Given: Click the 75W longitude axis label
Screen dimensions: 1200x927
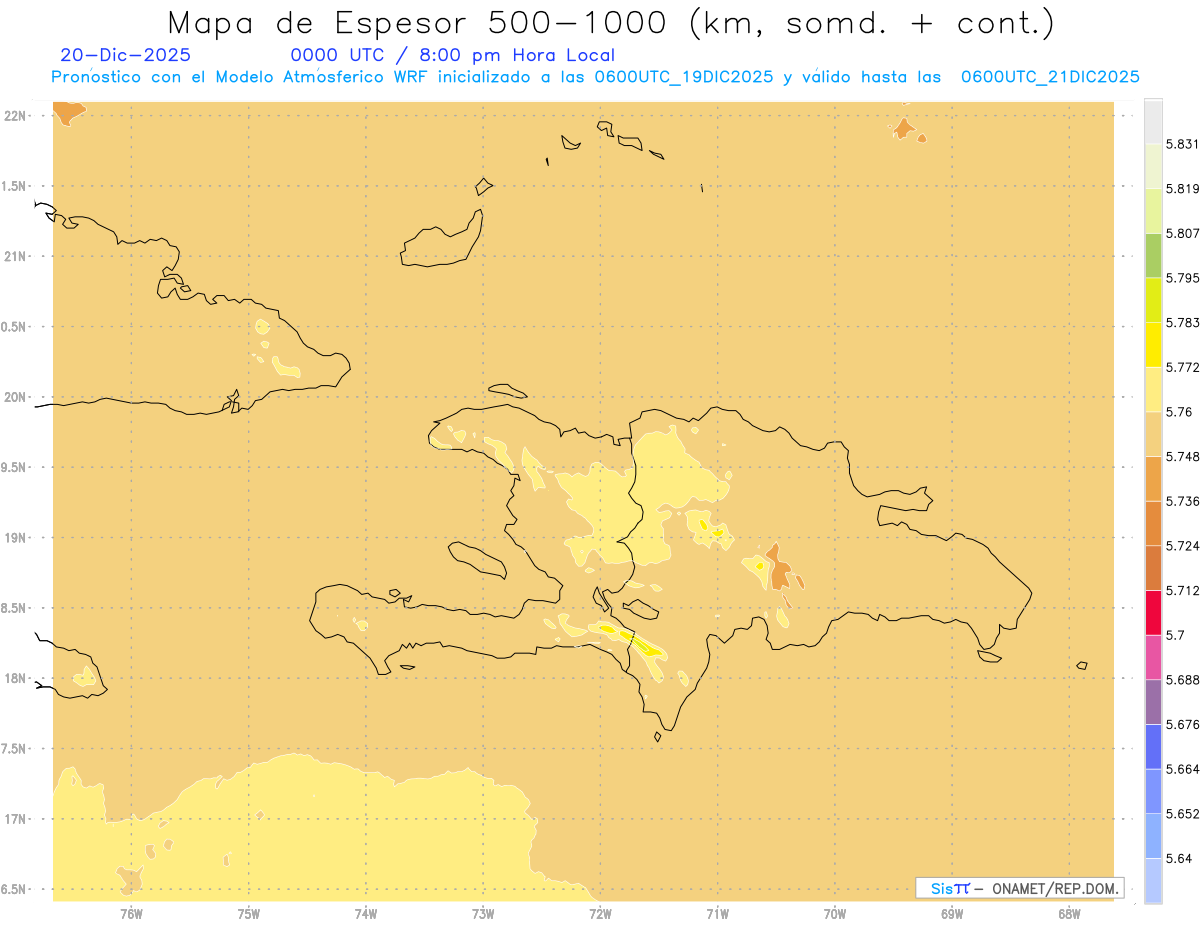Looking at the screenshot, I should click(249, 913).
